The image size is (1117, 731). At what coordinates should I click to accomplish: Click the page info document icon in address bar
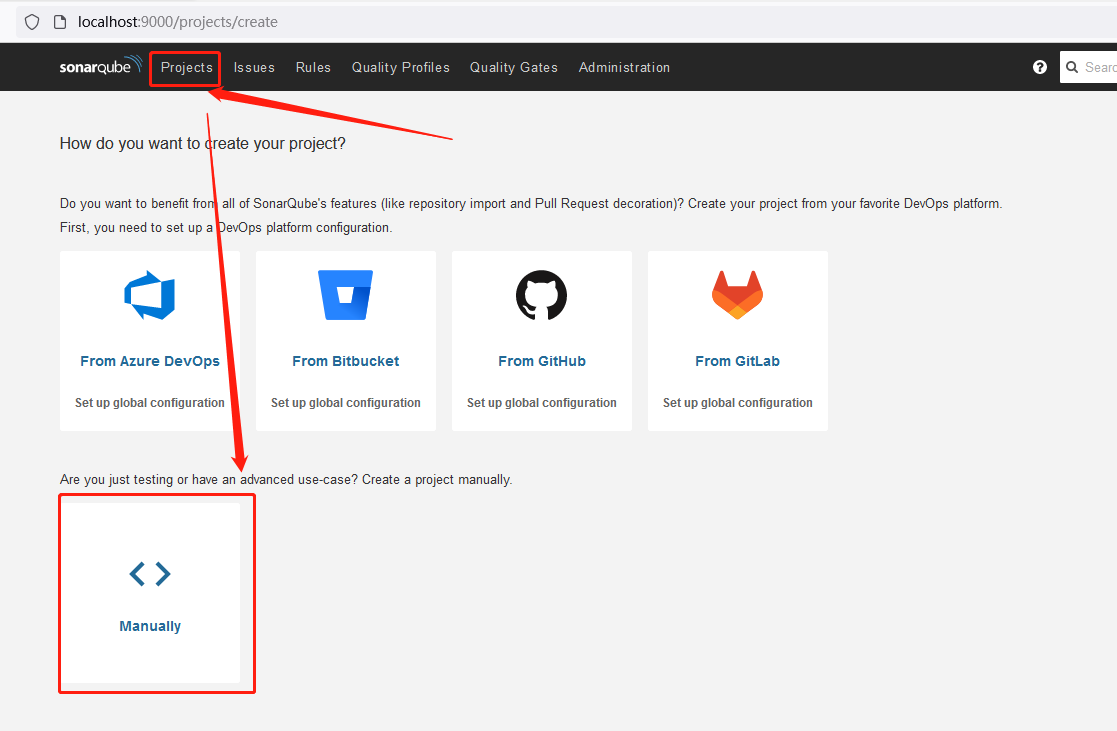61,22
